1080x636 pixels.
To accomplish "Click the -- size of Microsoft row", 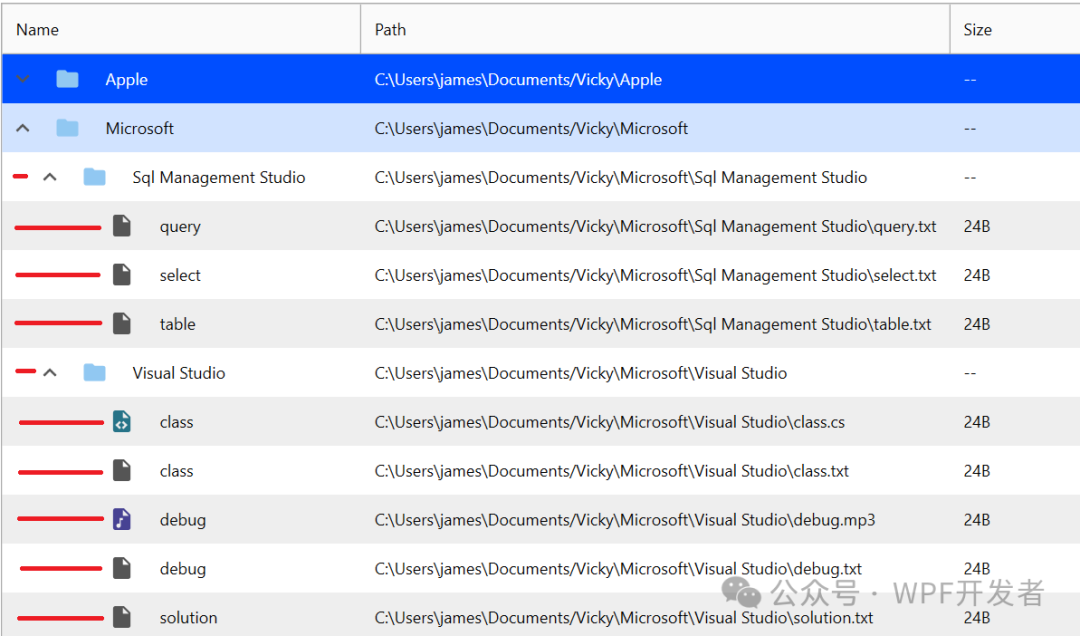I will (x=970, y=129).
